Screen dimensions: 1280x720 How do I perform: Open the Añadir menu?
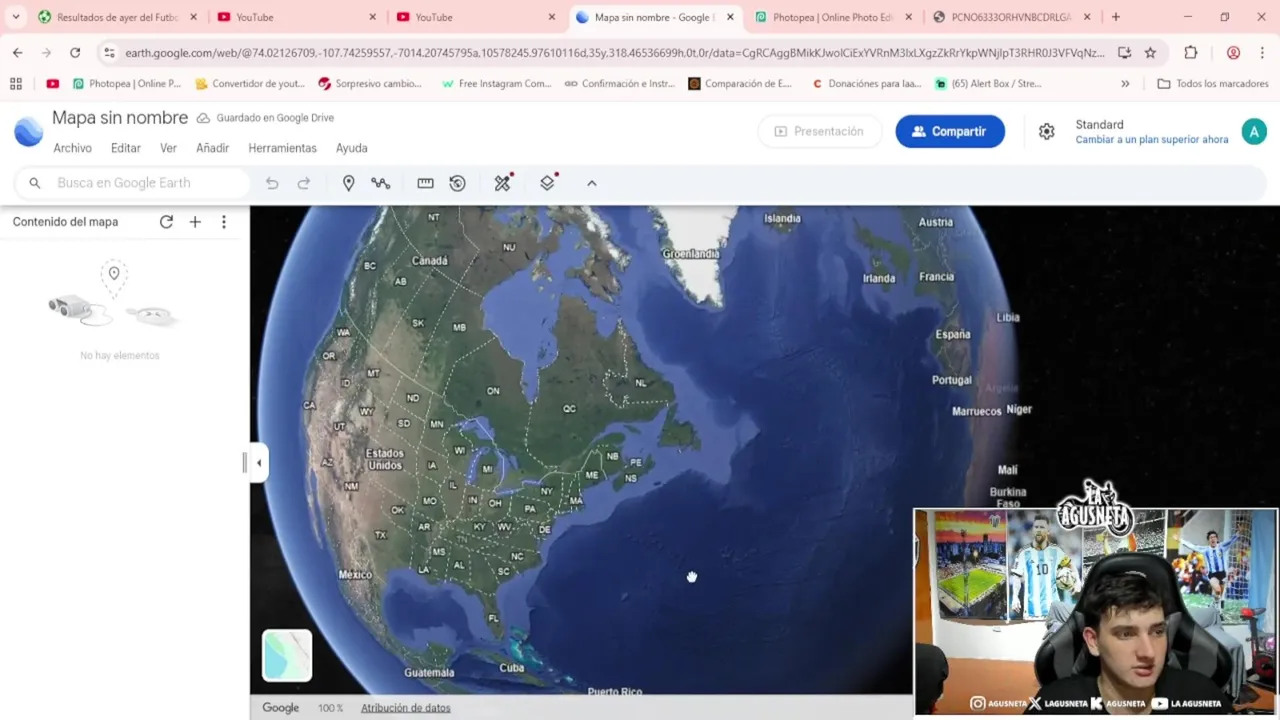(212, 148)
